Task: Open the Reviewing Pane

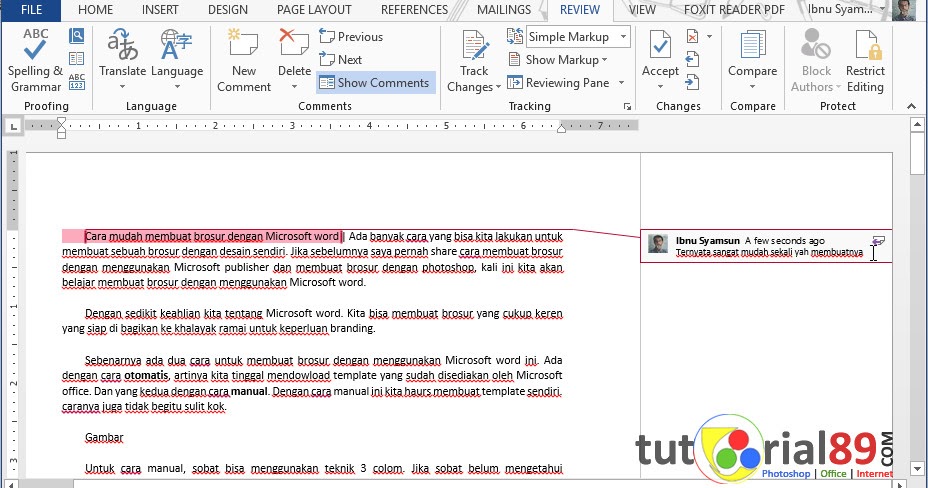Action: 559,83
